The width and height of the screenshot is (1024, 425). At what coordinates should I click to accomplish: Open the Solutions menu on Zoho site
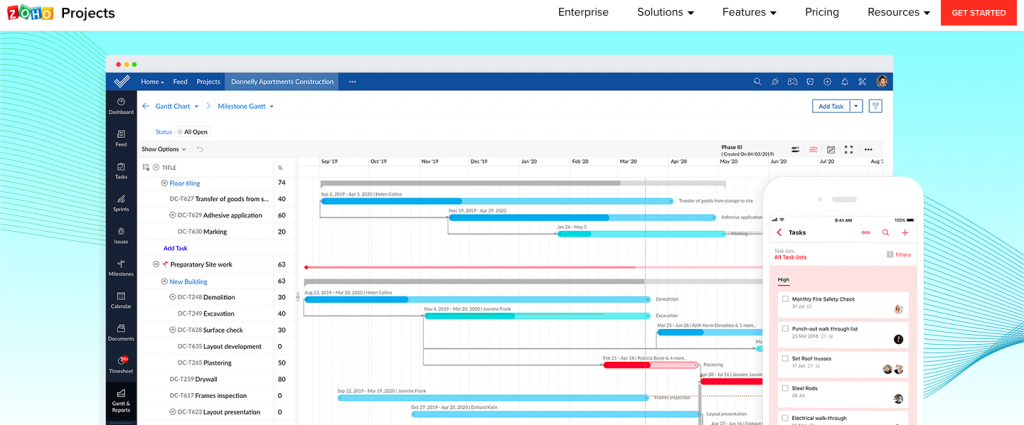coord(665,12)
